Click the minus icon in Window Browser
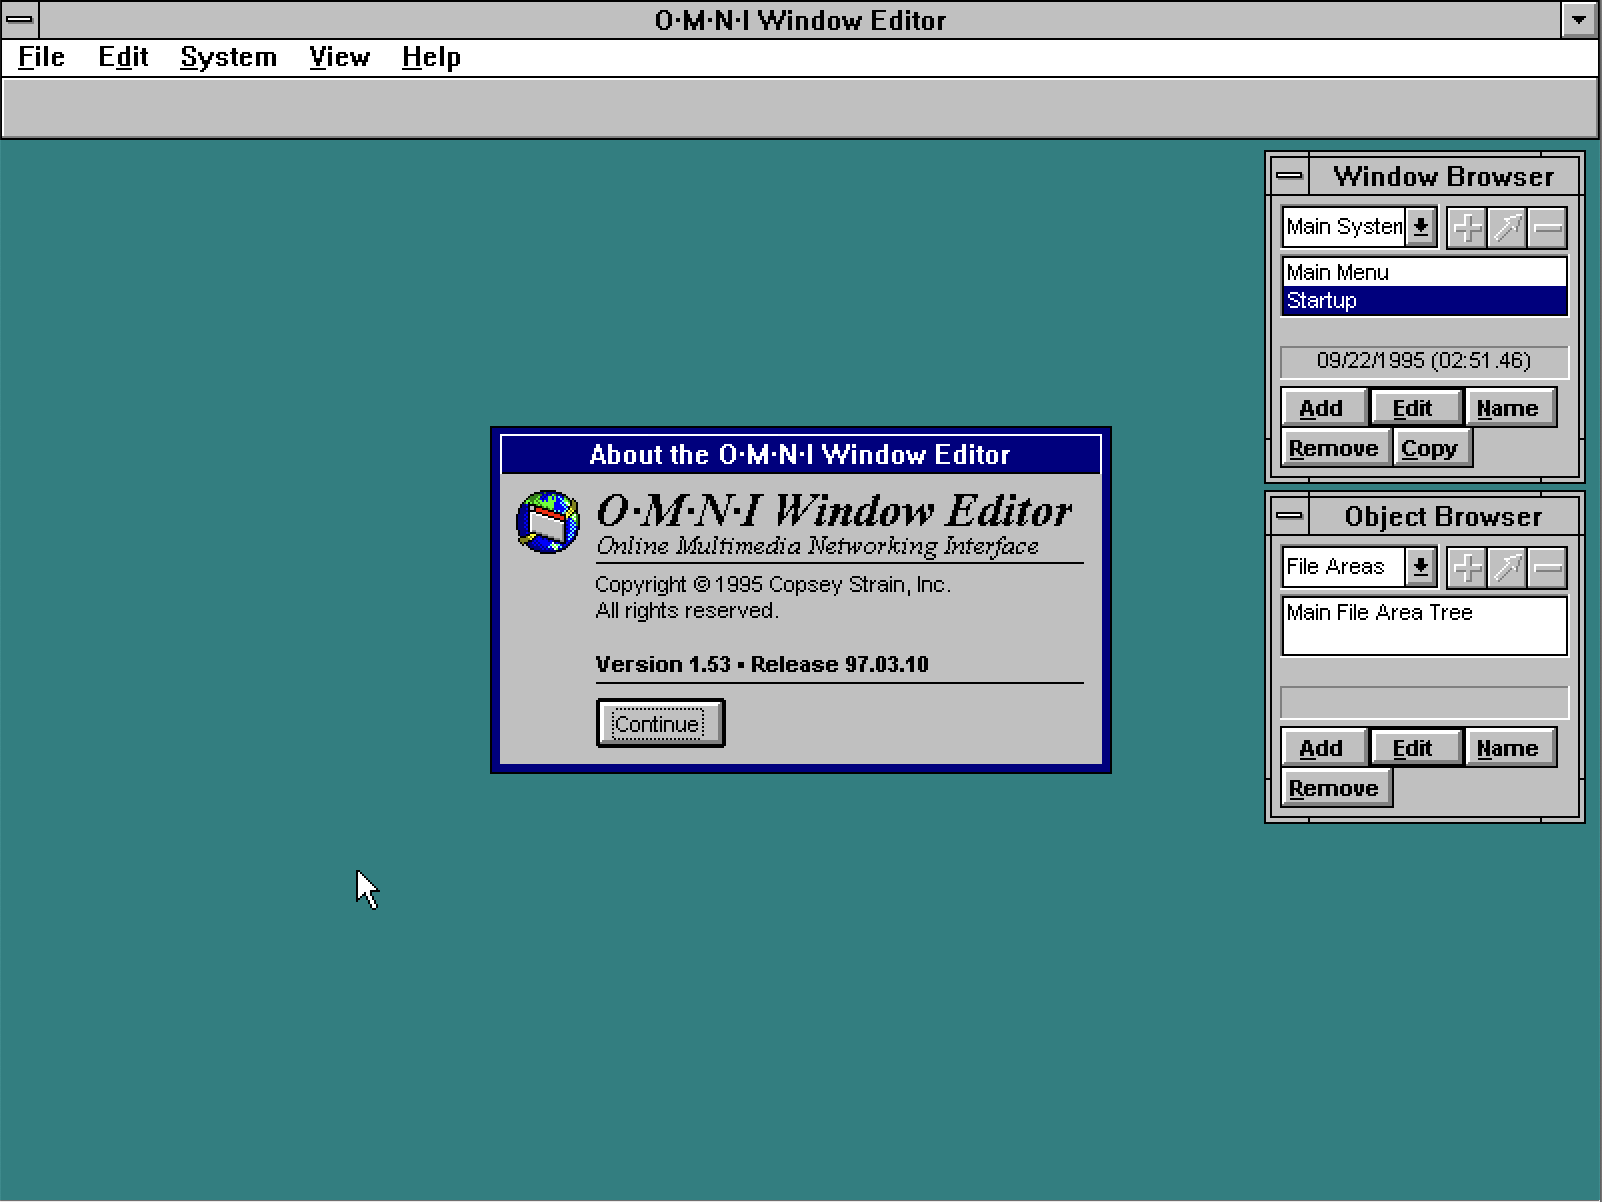The image size is (1602, 1202). pos(1547,228)
